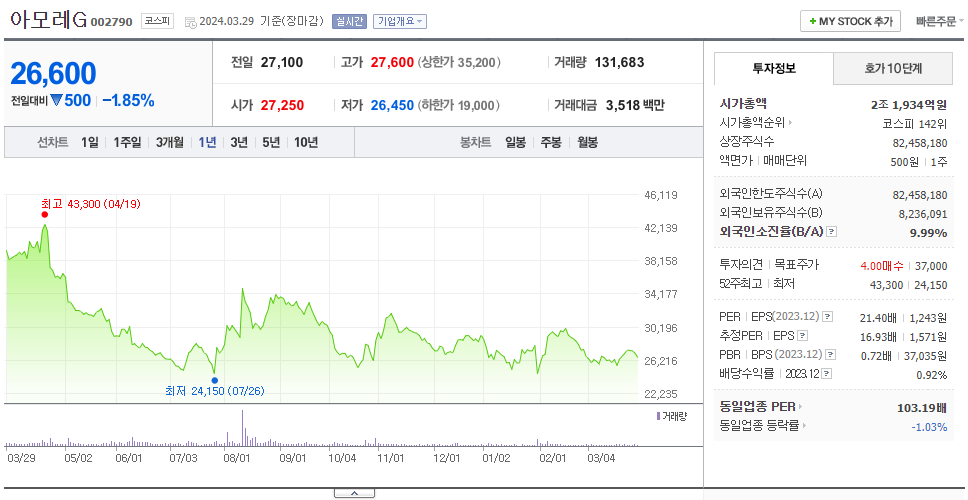Viewport: 968px width, 500px height.
Task: Add stock with MY STOCK 추가 button
Action: click(x=850, y=21)
